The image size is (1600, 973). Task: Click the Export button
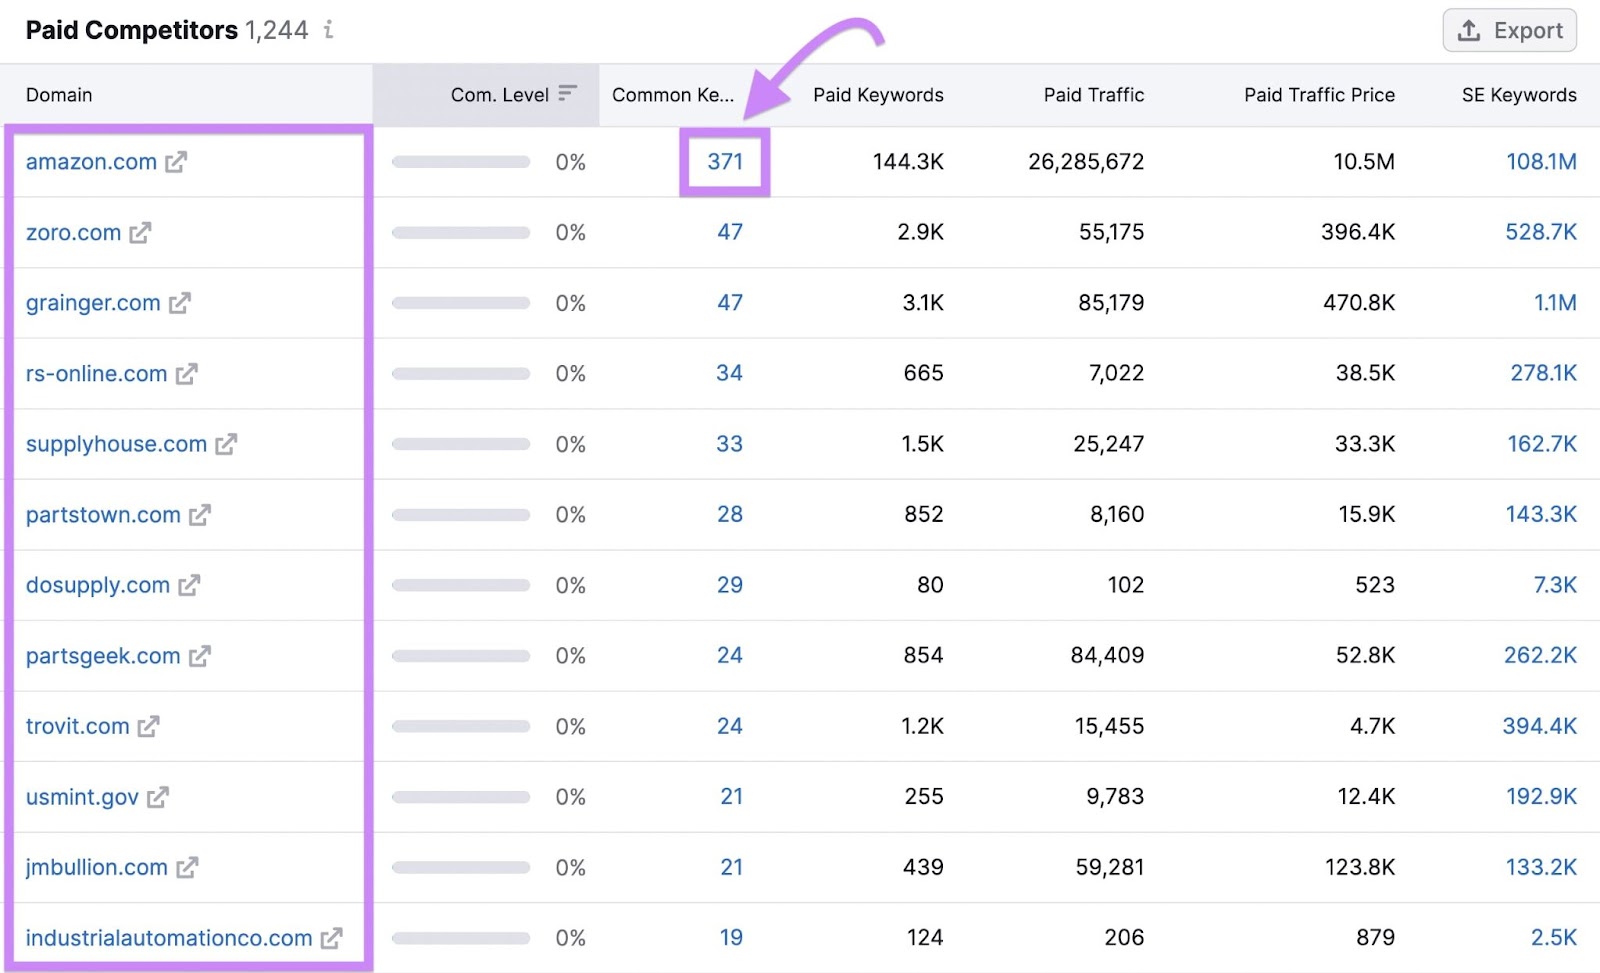pos(1509,30)
